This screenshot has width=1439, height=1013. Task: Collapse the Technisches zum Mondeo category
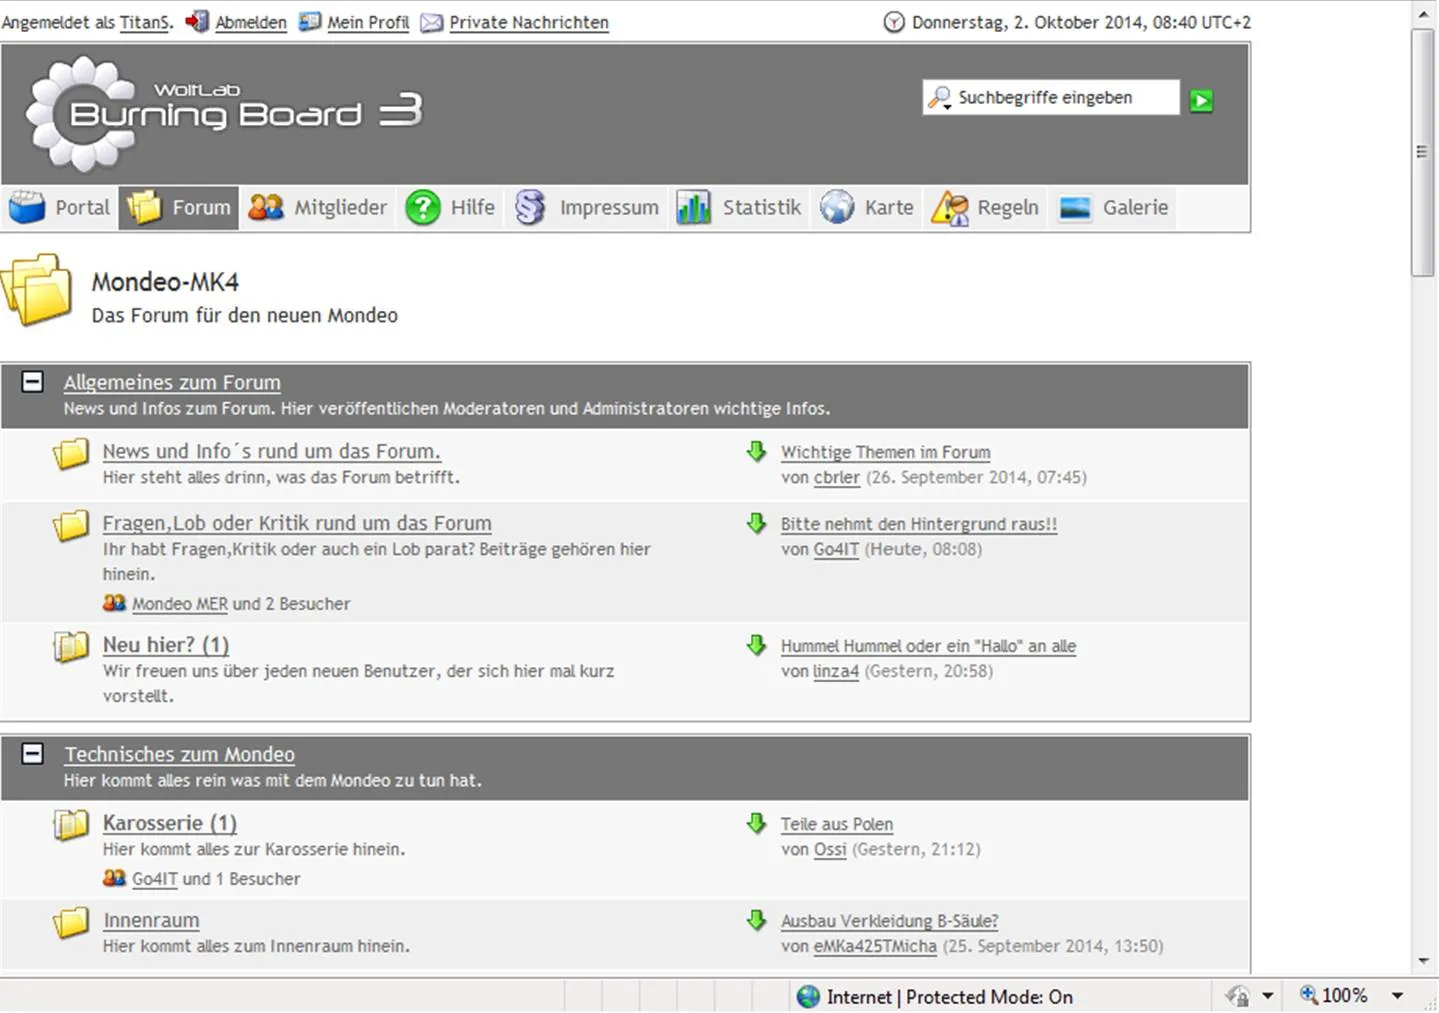[33, 754]
